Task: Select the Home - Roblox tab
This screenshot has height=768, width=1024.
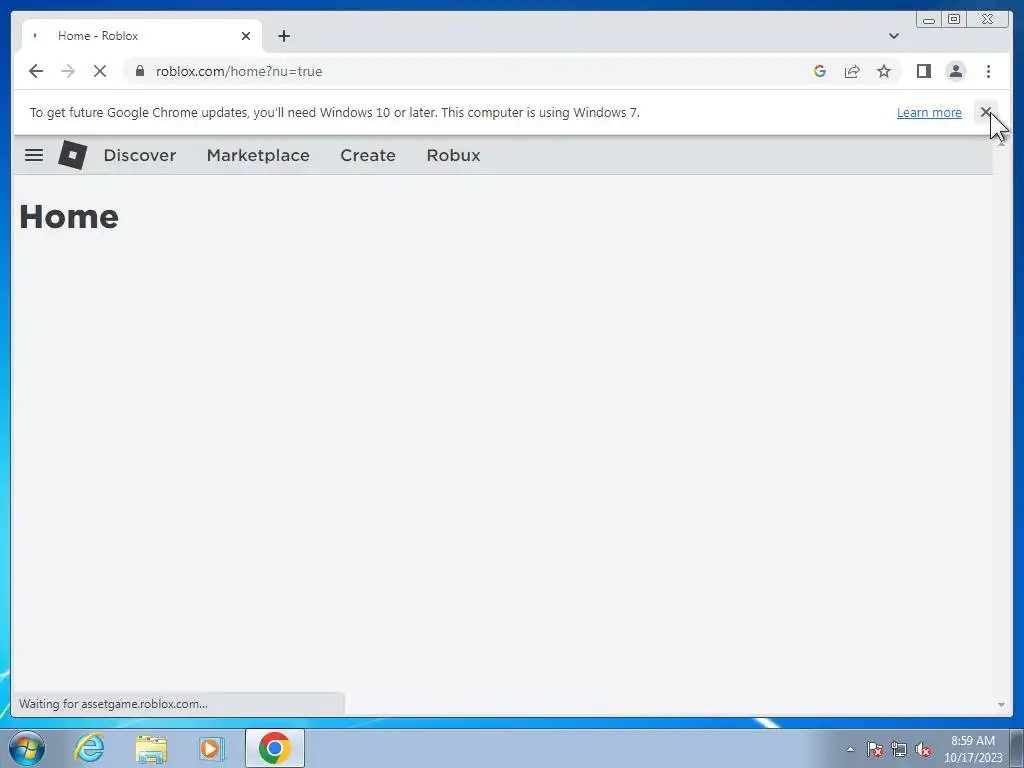Action: [x=142, y=36]
